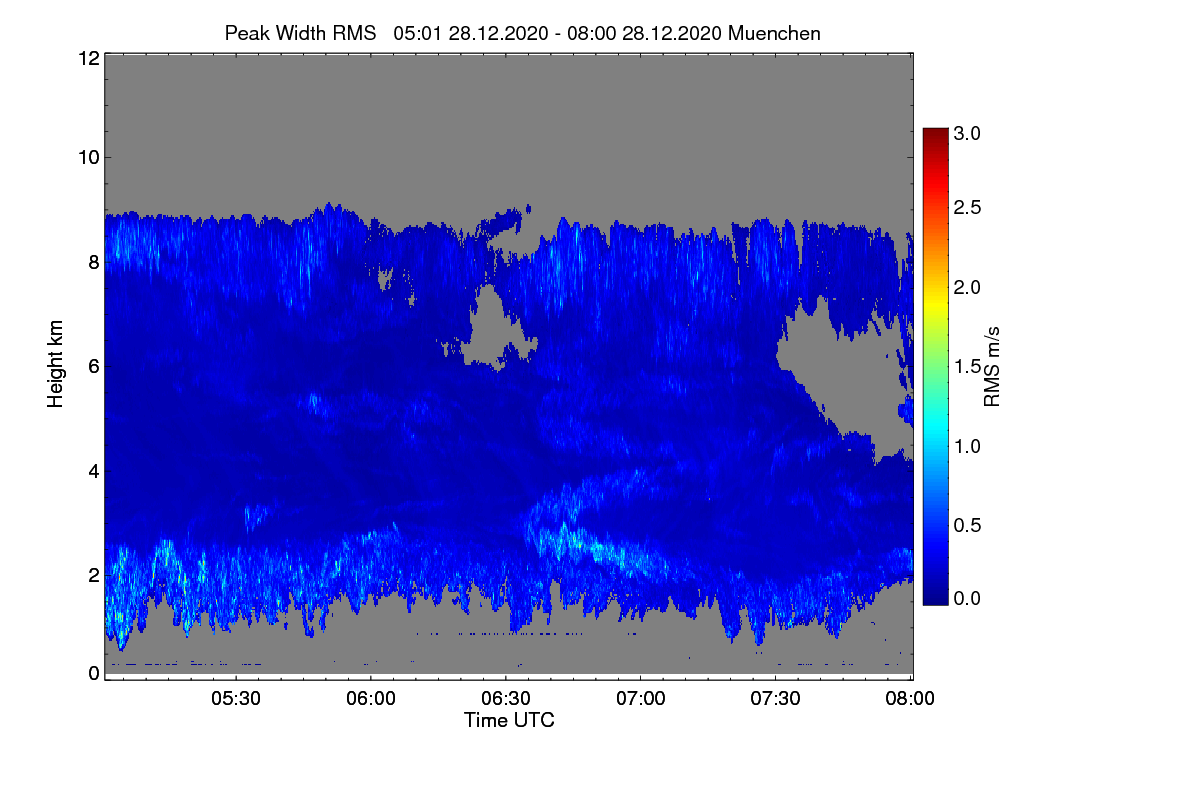
Task: Click the colorbar value 1.5
Action: (x=967, y=366)
